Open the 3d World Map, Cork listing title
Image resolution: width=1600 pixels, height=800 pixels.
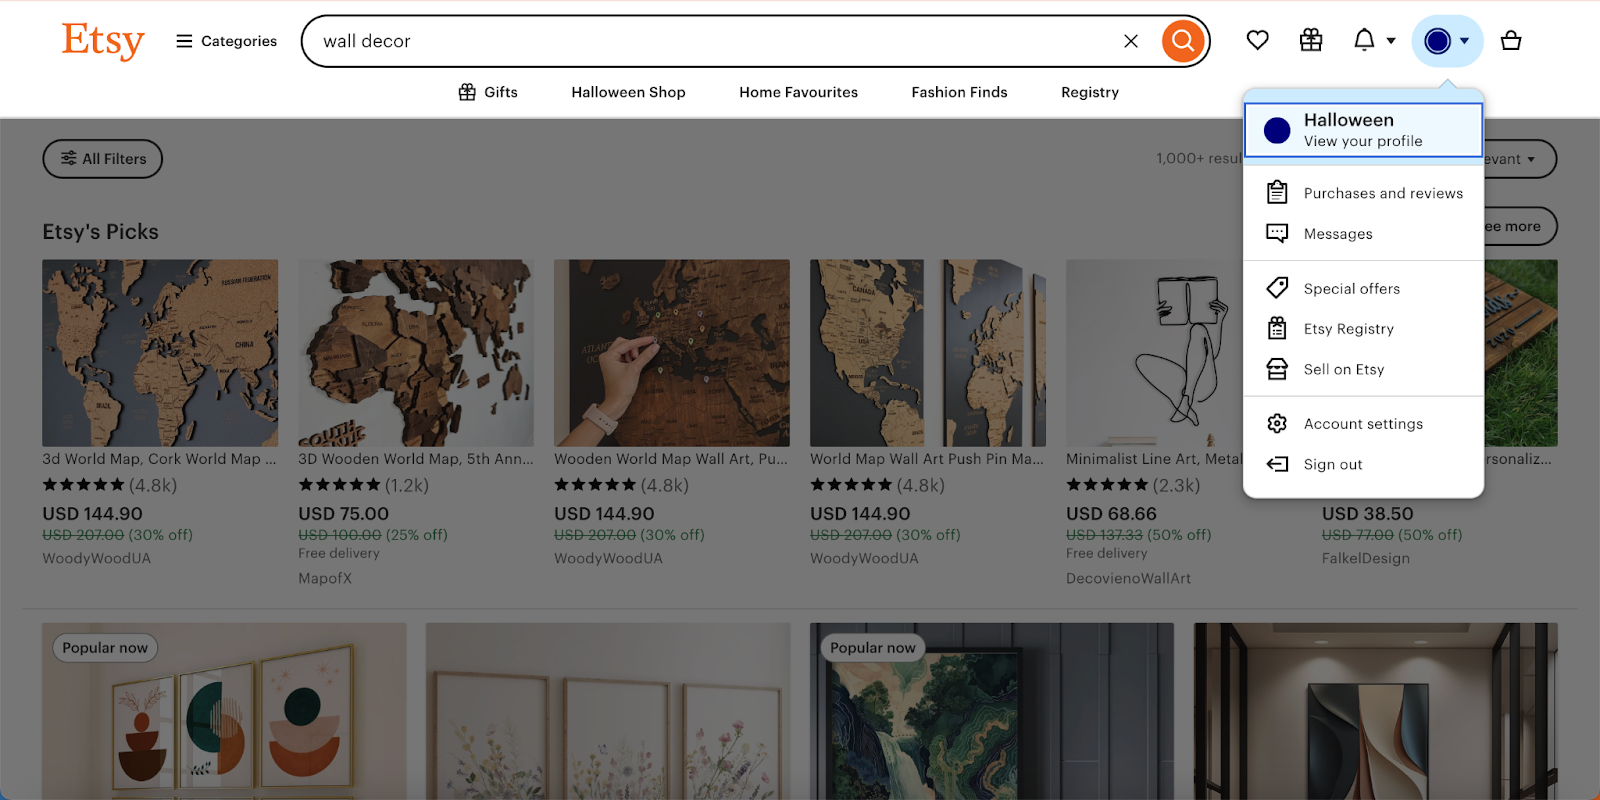(x=159, y=459)
